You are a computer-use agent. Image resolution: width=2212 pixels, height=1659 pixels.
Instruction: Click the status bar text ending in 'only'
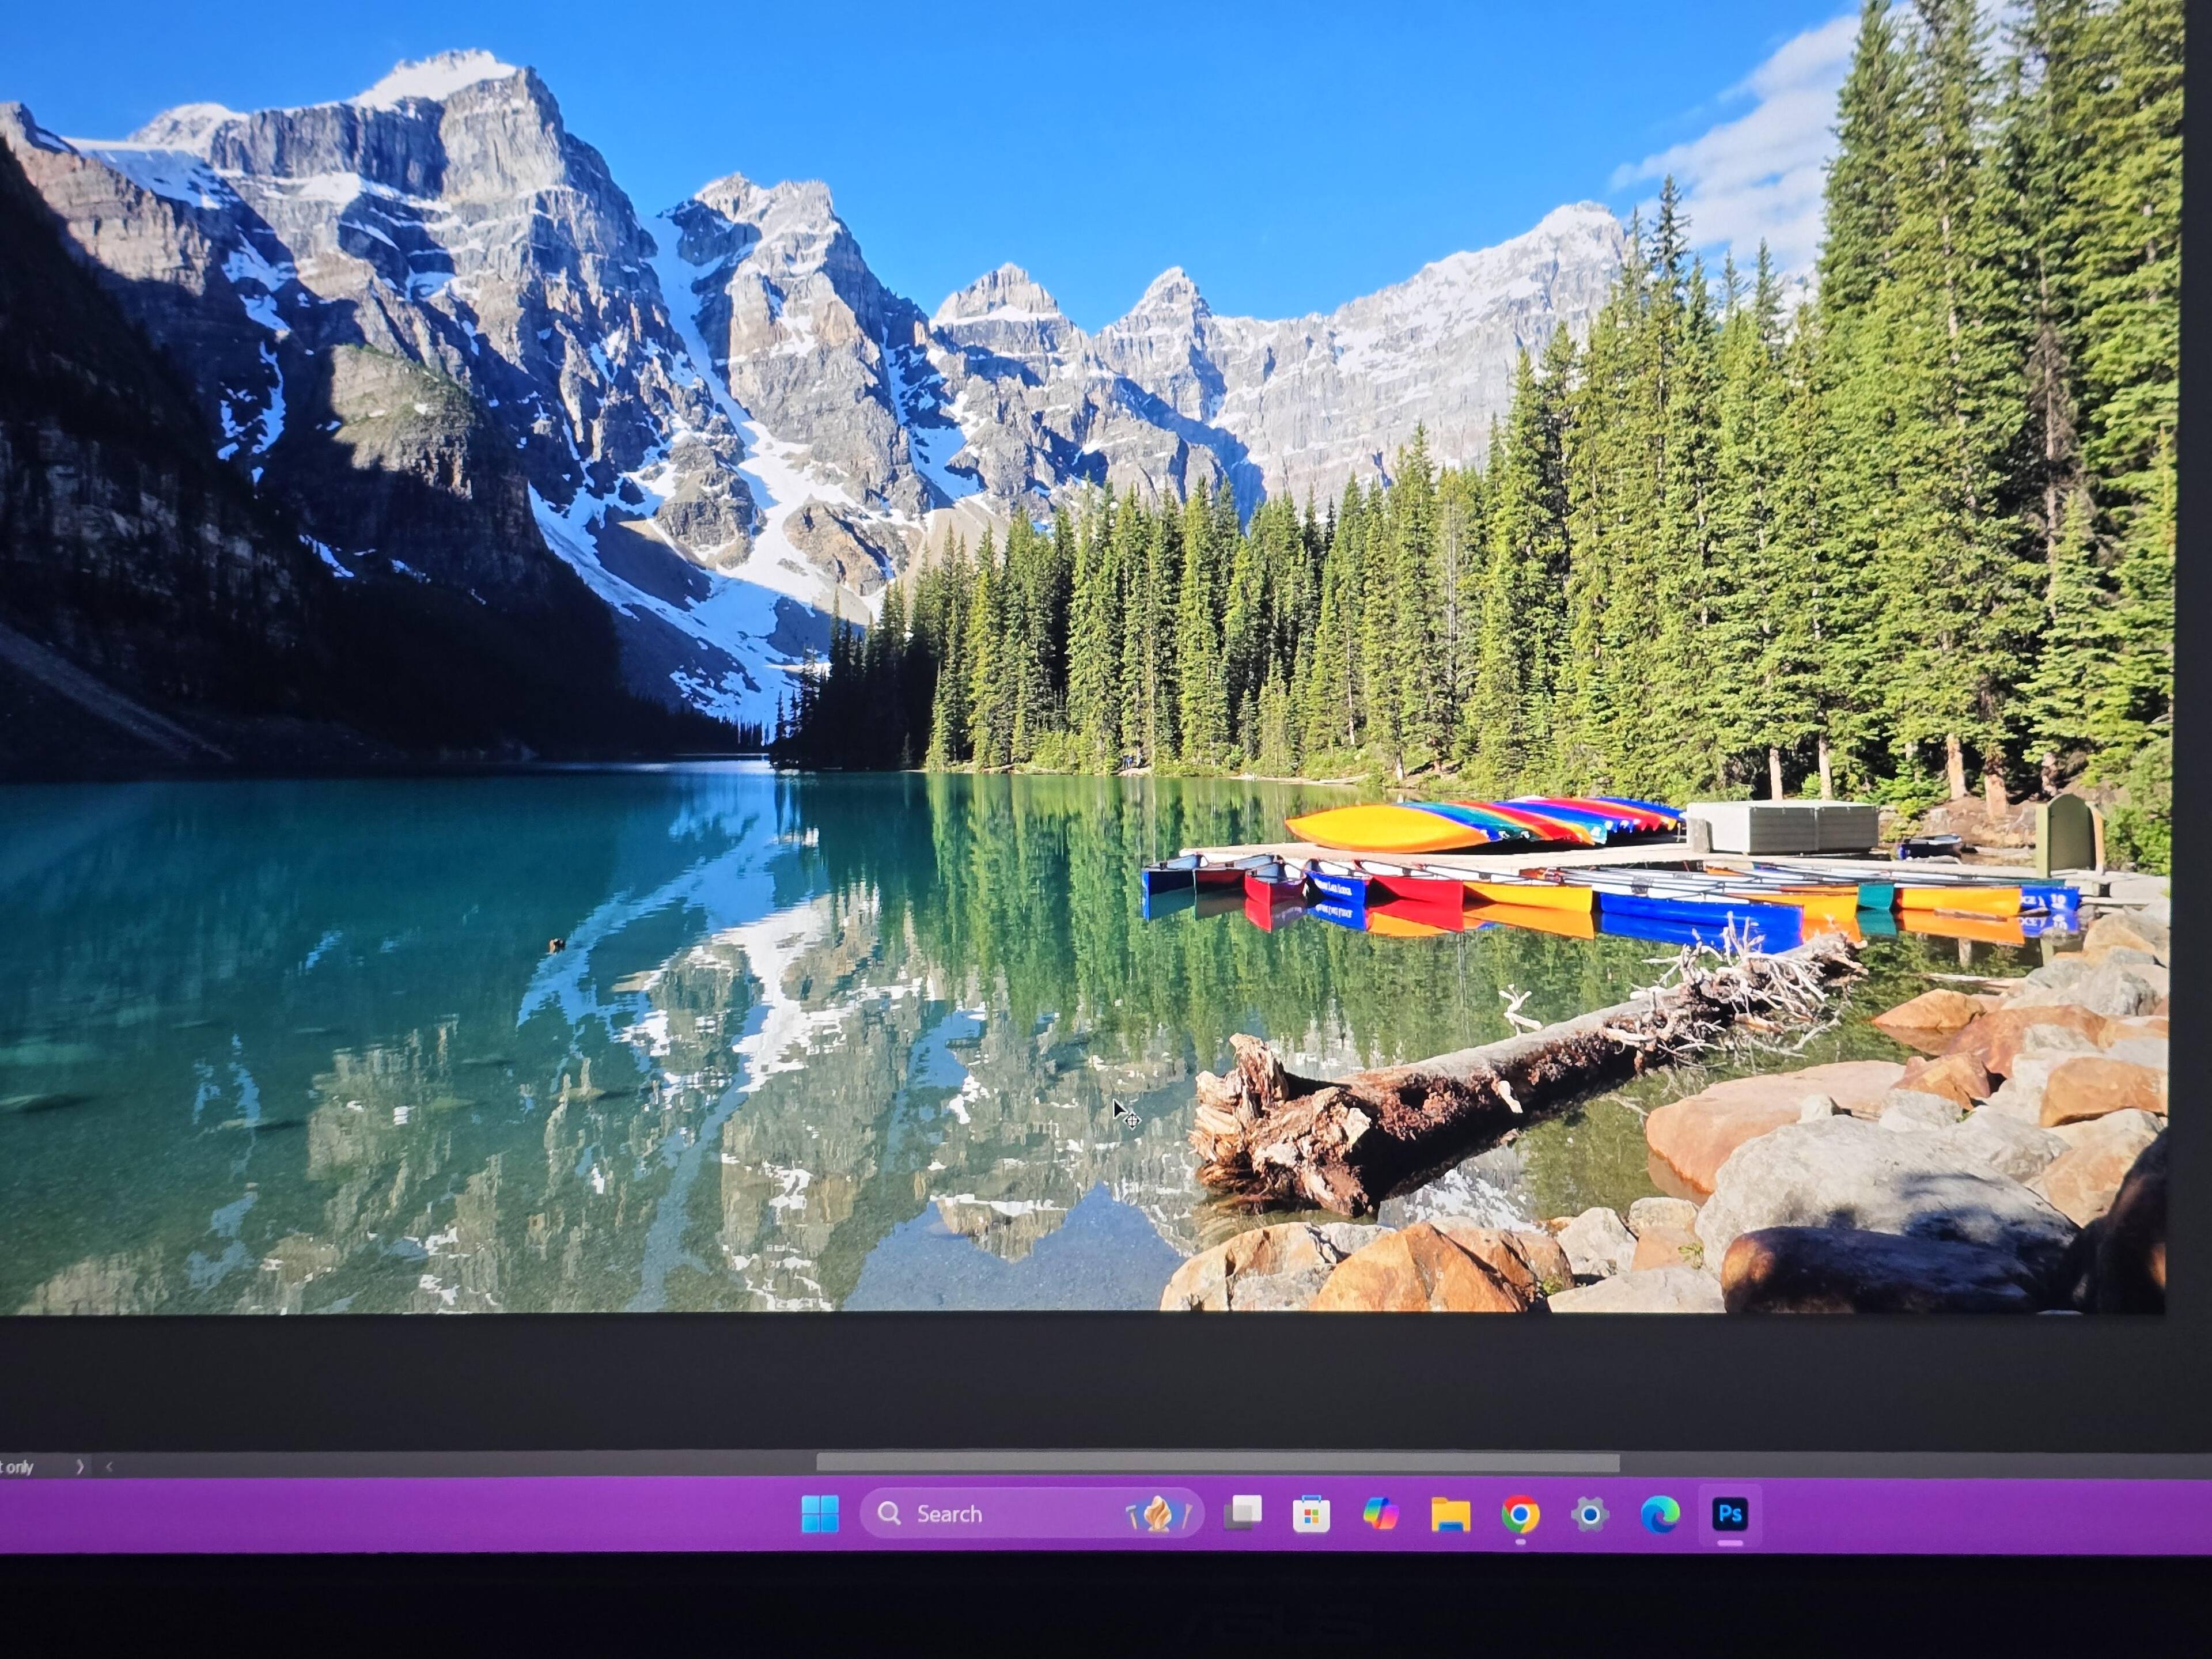[18, 1467]
